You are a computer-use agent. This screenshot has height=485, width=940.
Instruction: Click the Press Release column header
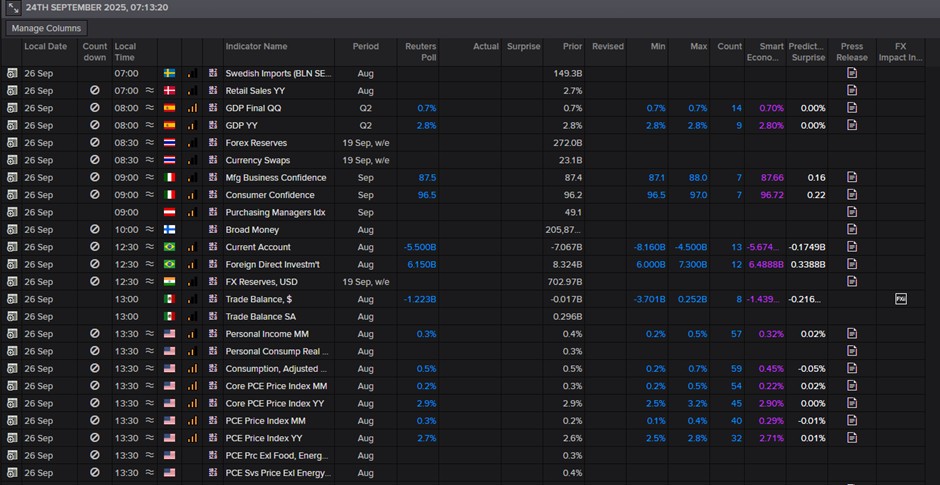[x=852, y=52]
